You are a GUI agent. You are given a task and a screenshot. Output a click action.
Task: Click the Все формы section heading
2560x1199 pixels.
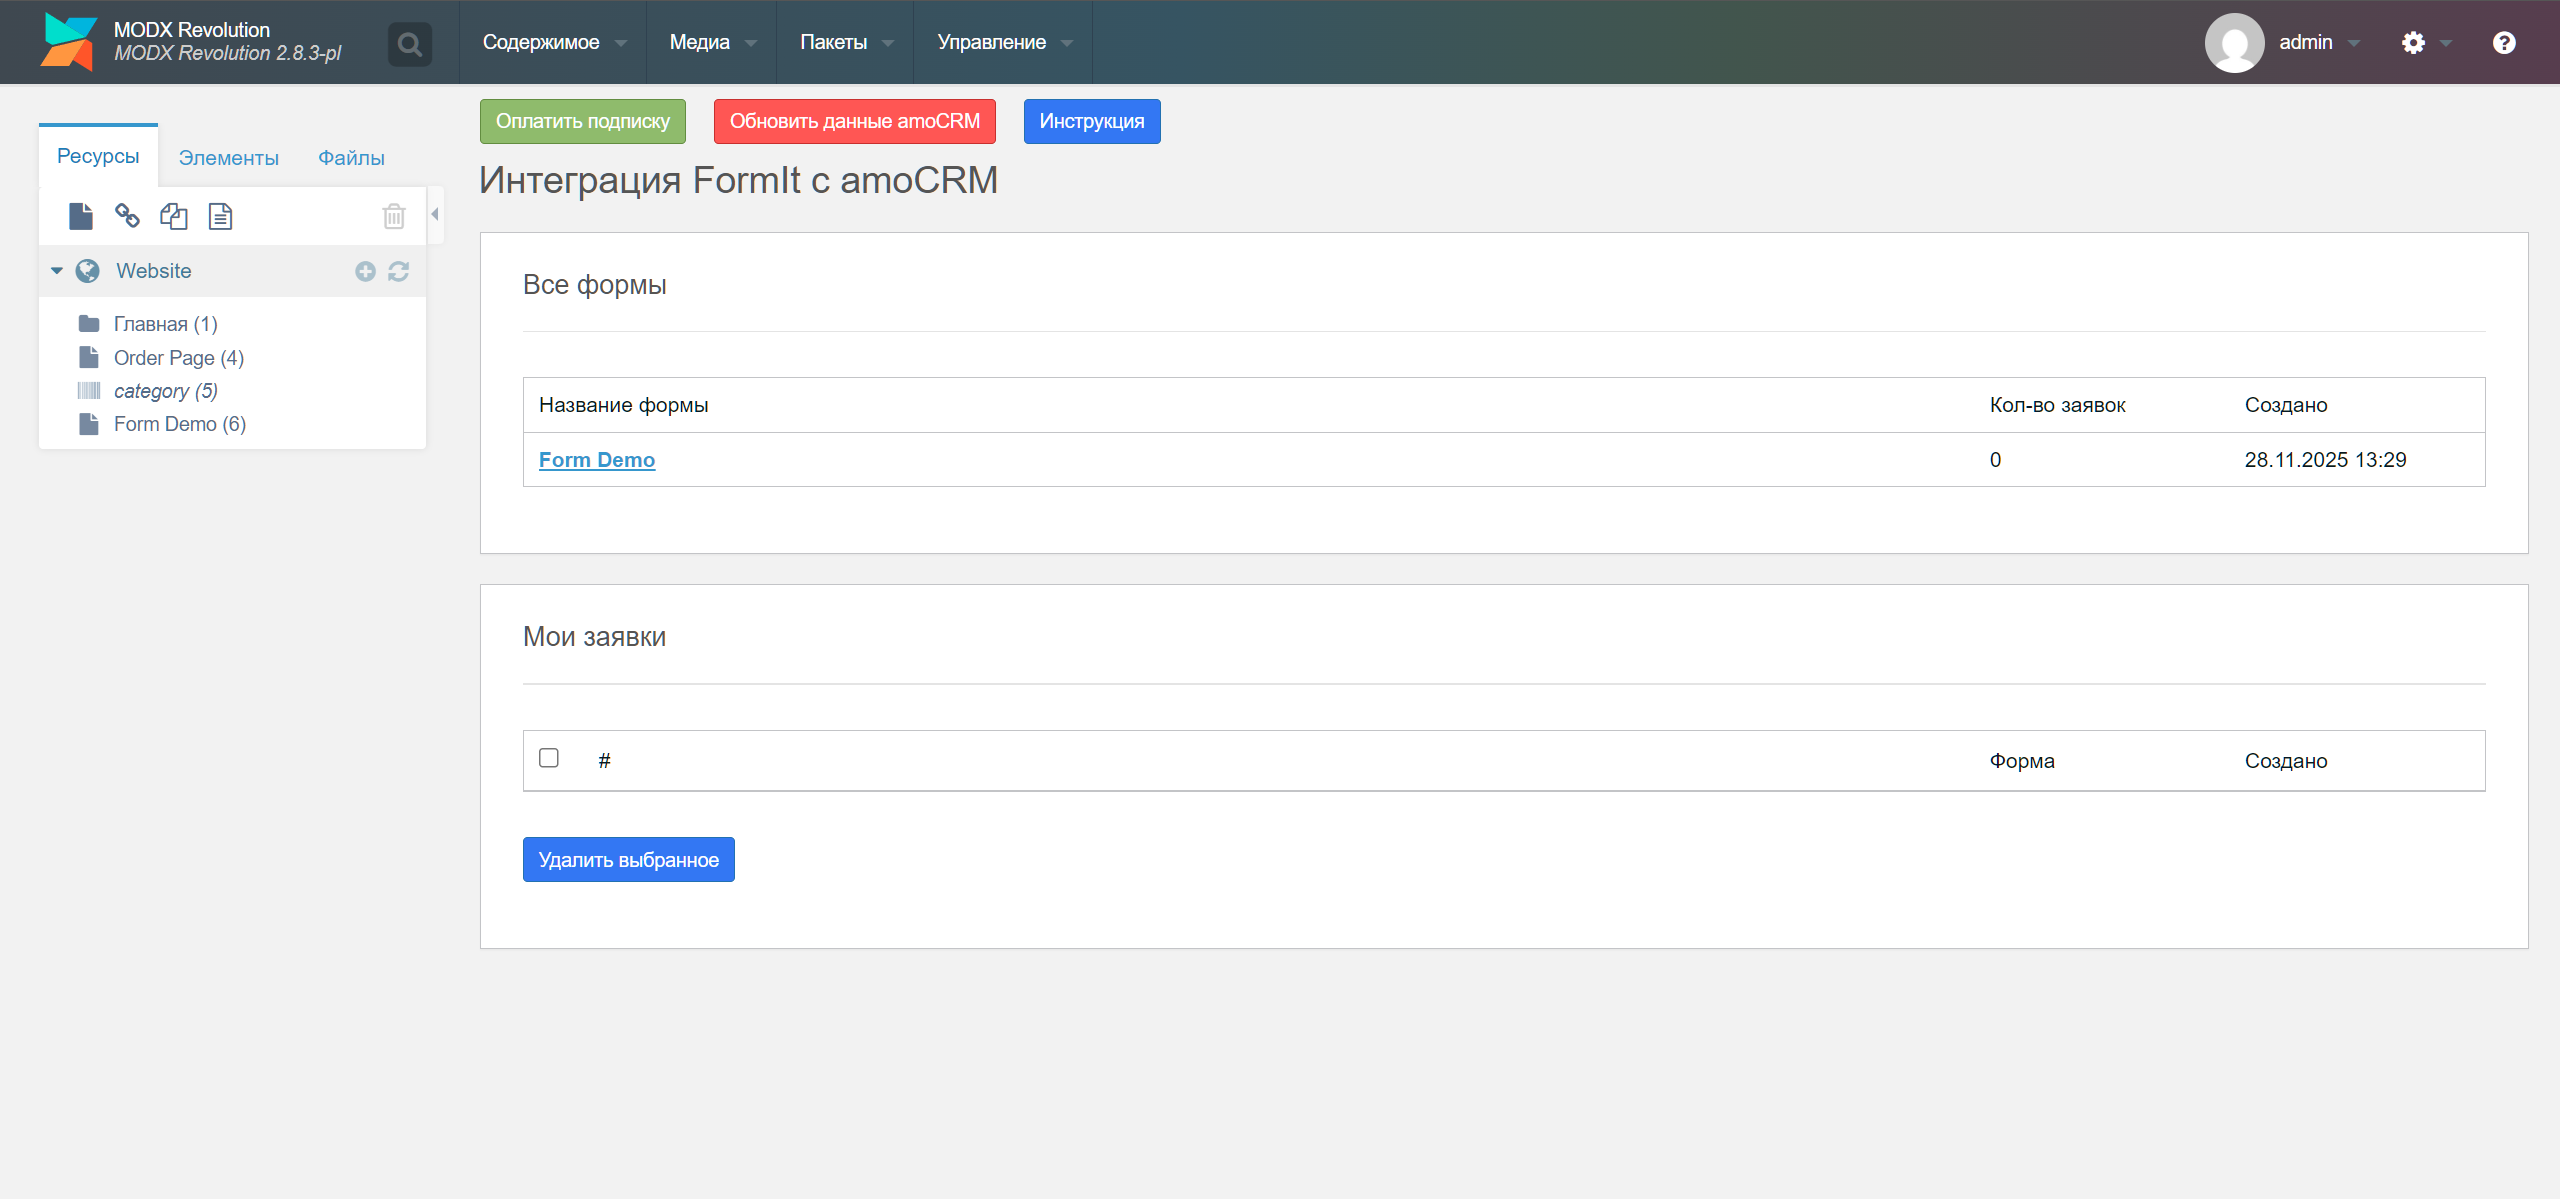(595, 285)
